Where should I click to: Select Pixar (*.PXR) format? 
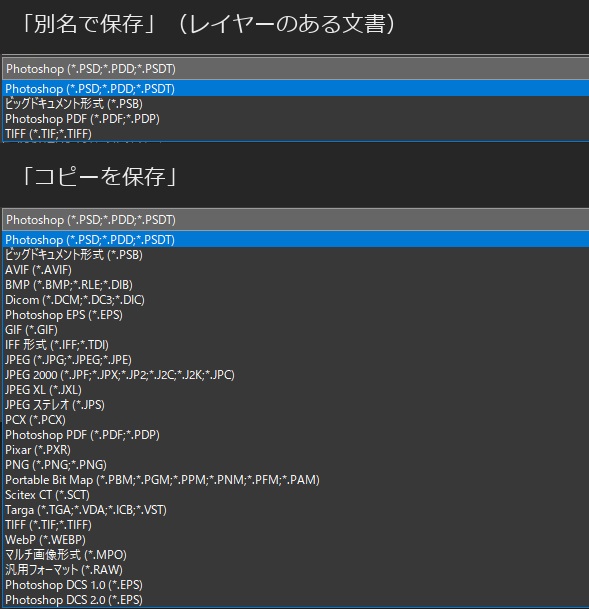point(296,450)
